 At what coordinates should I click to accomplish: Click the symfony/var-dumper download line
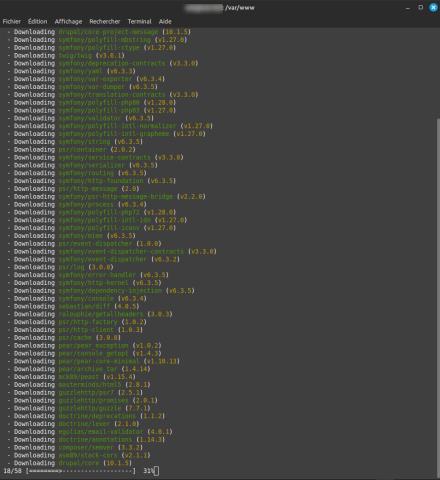82,87
